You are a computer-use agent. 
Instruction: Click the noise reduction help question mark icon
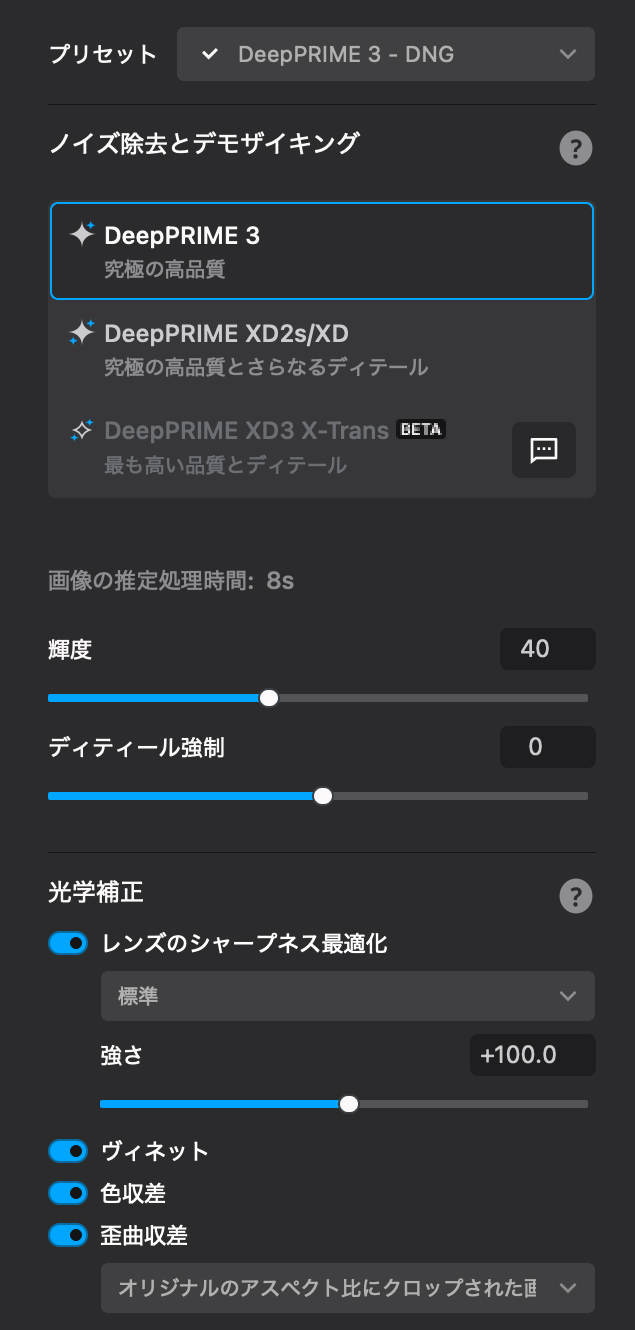575,148
